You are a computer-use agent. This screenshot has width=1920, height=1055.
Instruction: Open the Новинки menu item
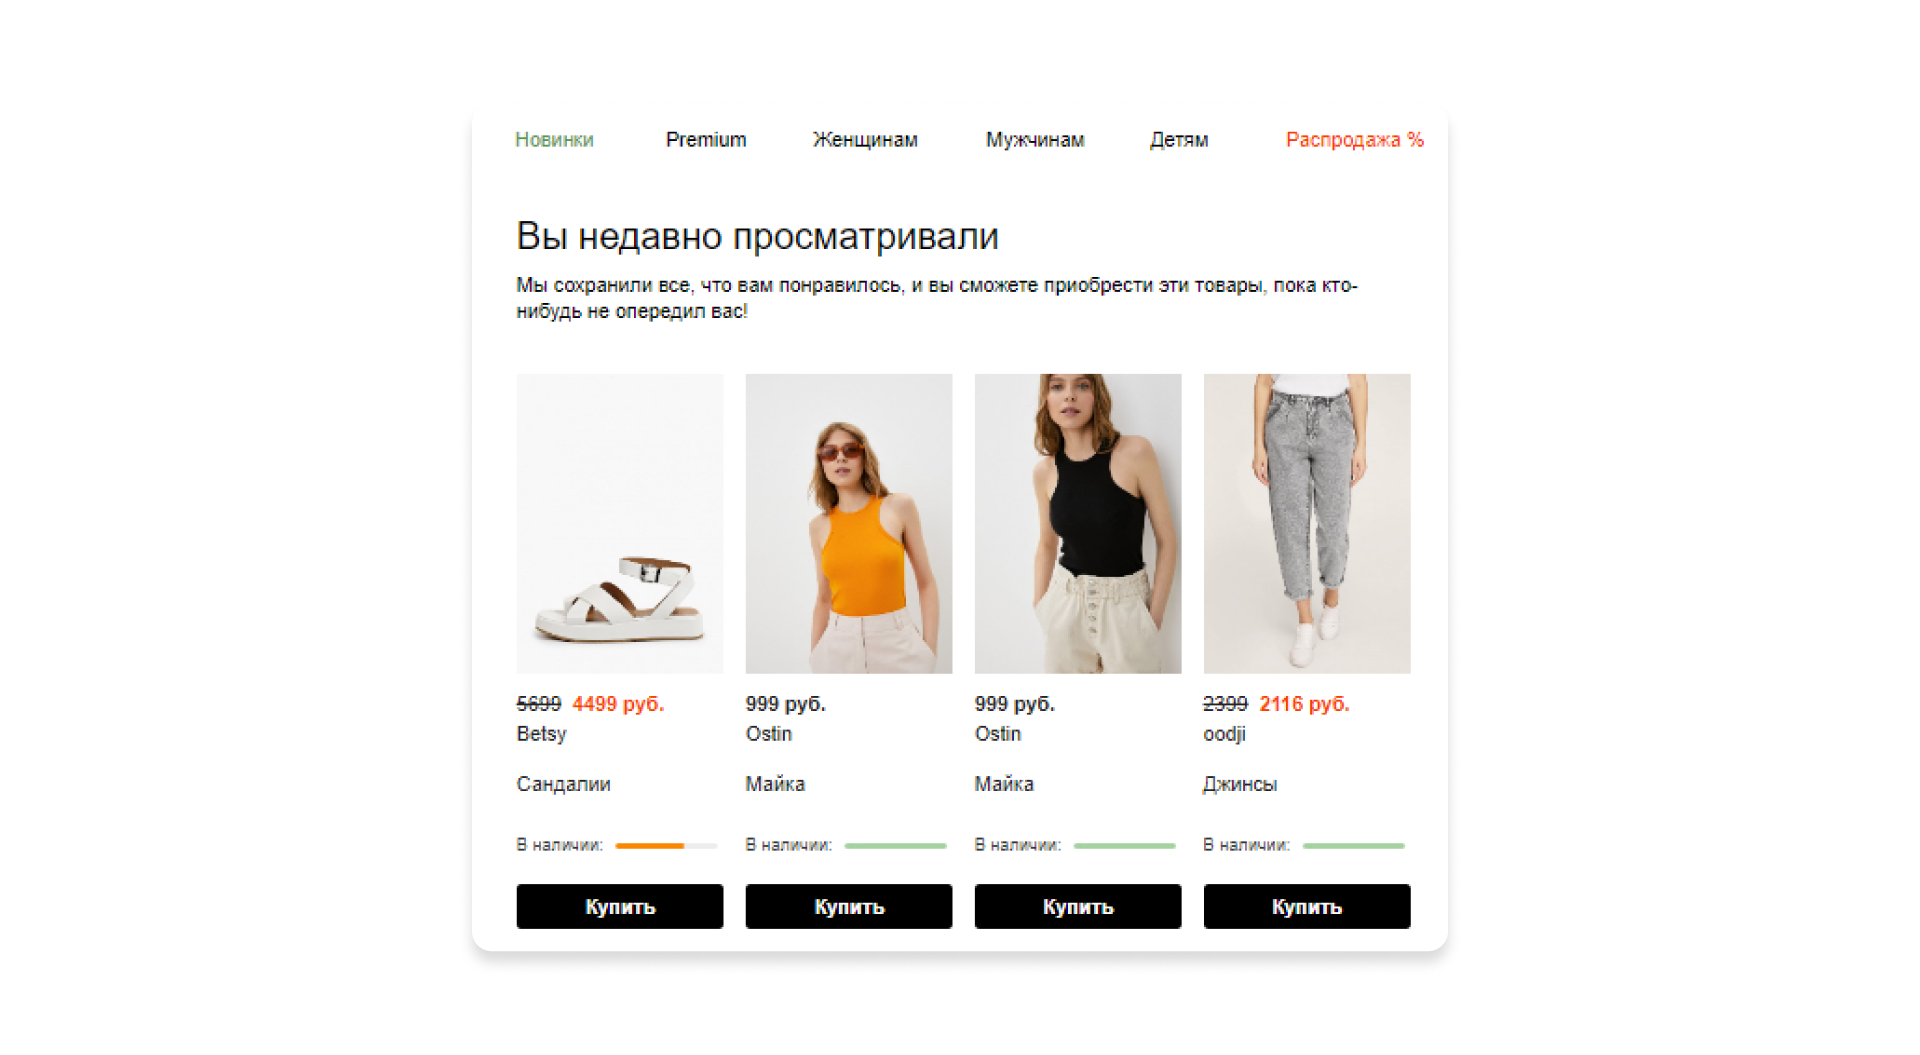554,140
